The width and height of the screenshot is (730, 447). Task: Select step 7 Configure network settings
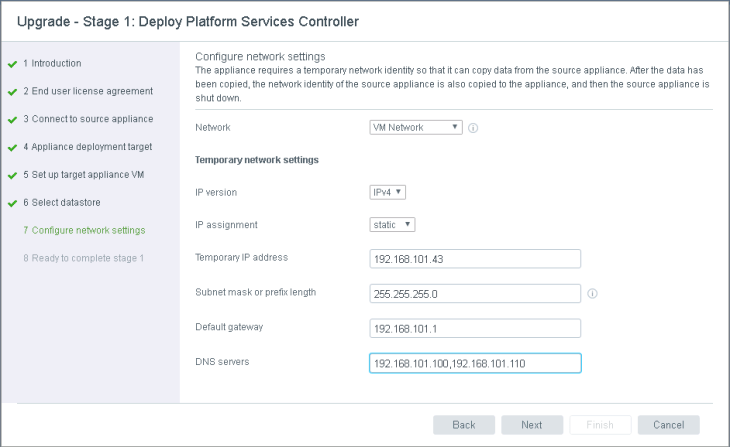click(83, 230)
